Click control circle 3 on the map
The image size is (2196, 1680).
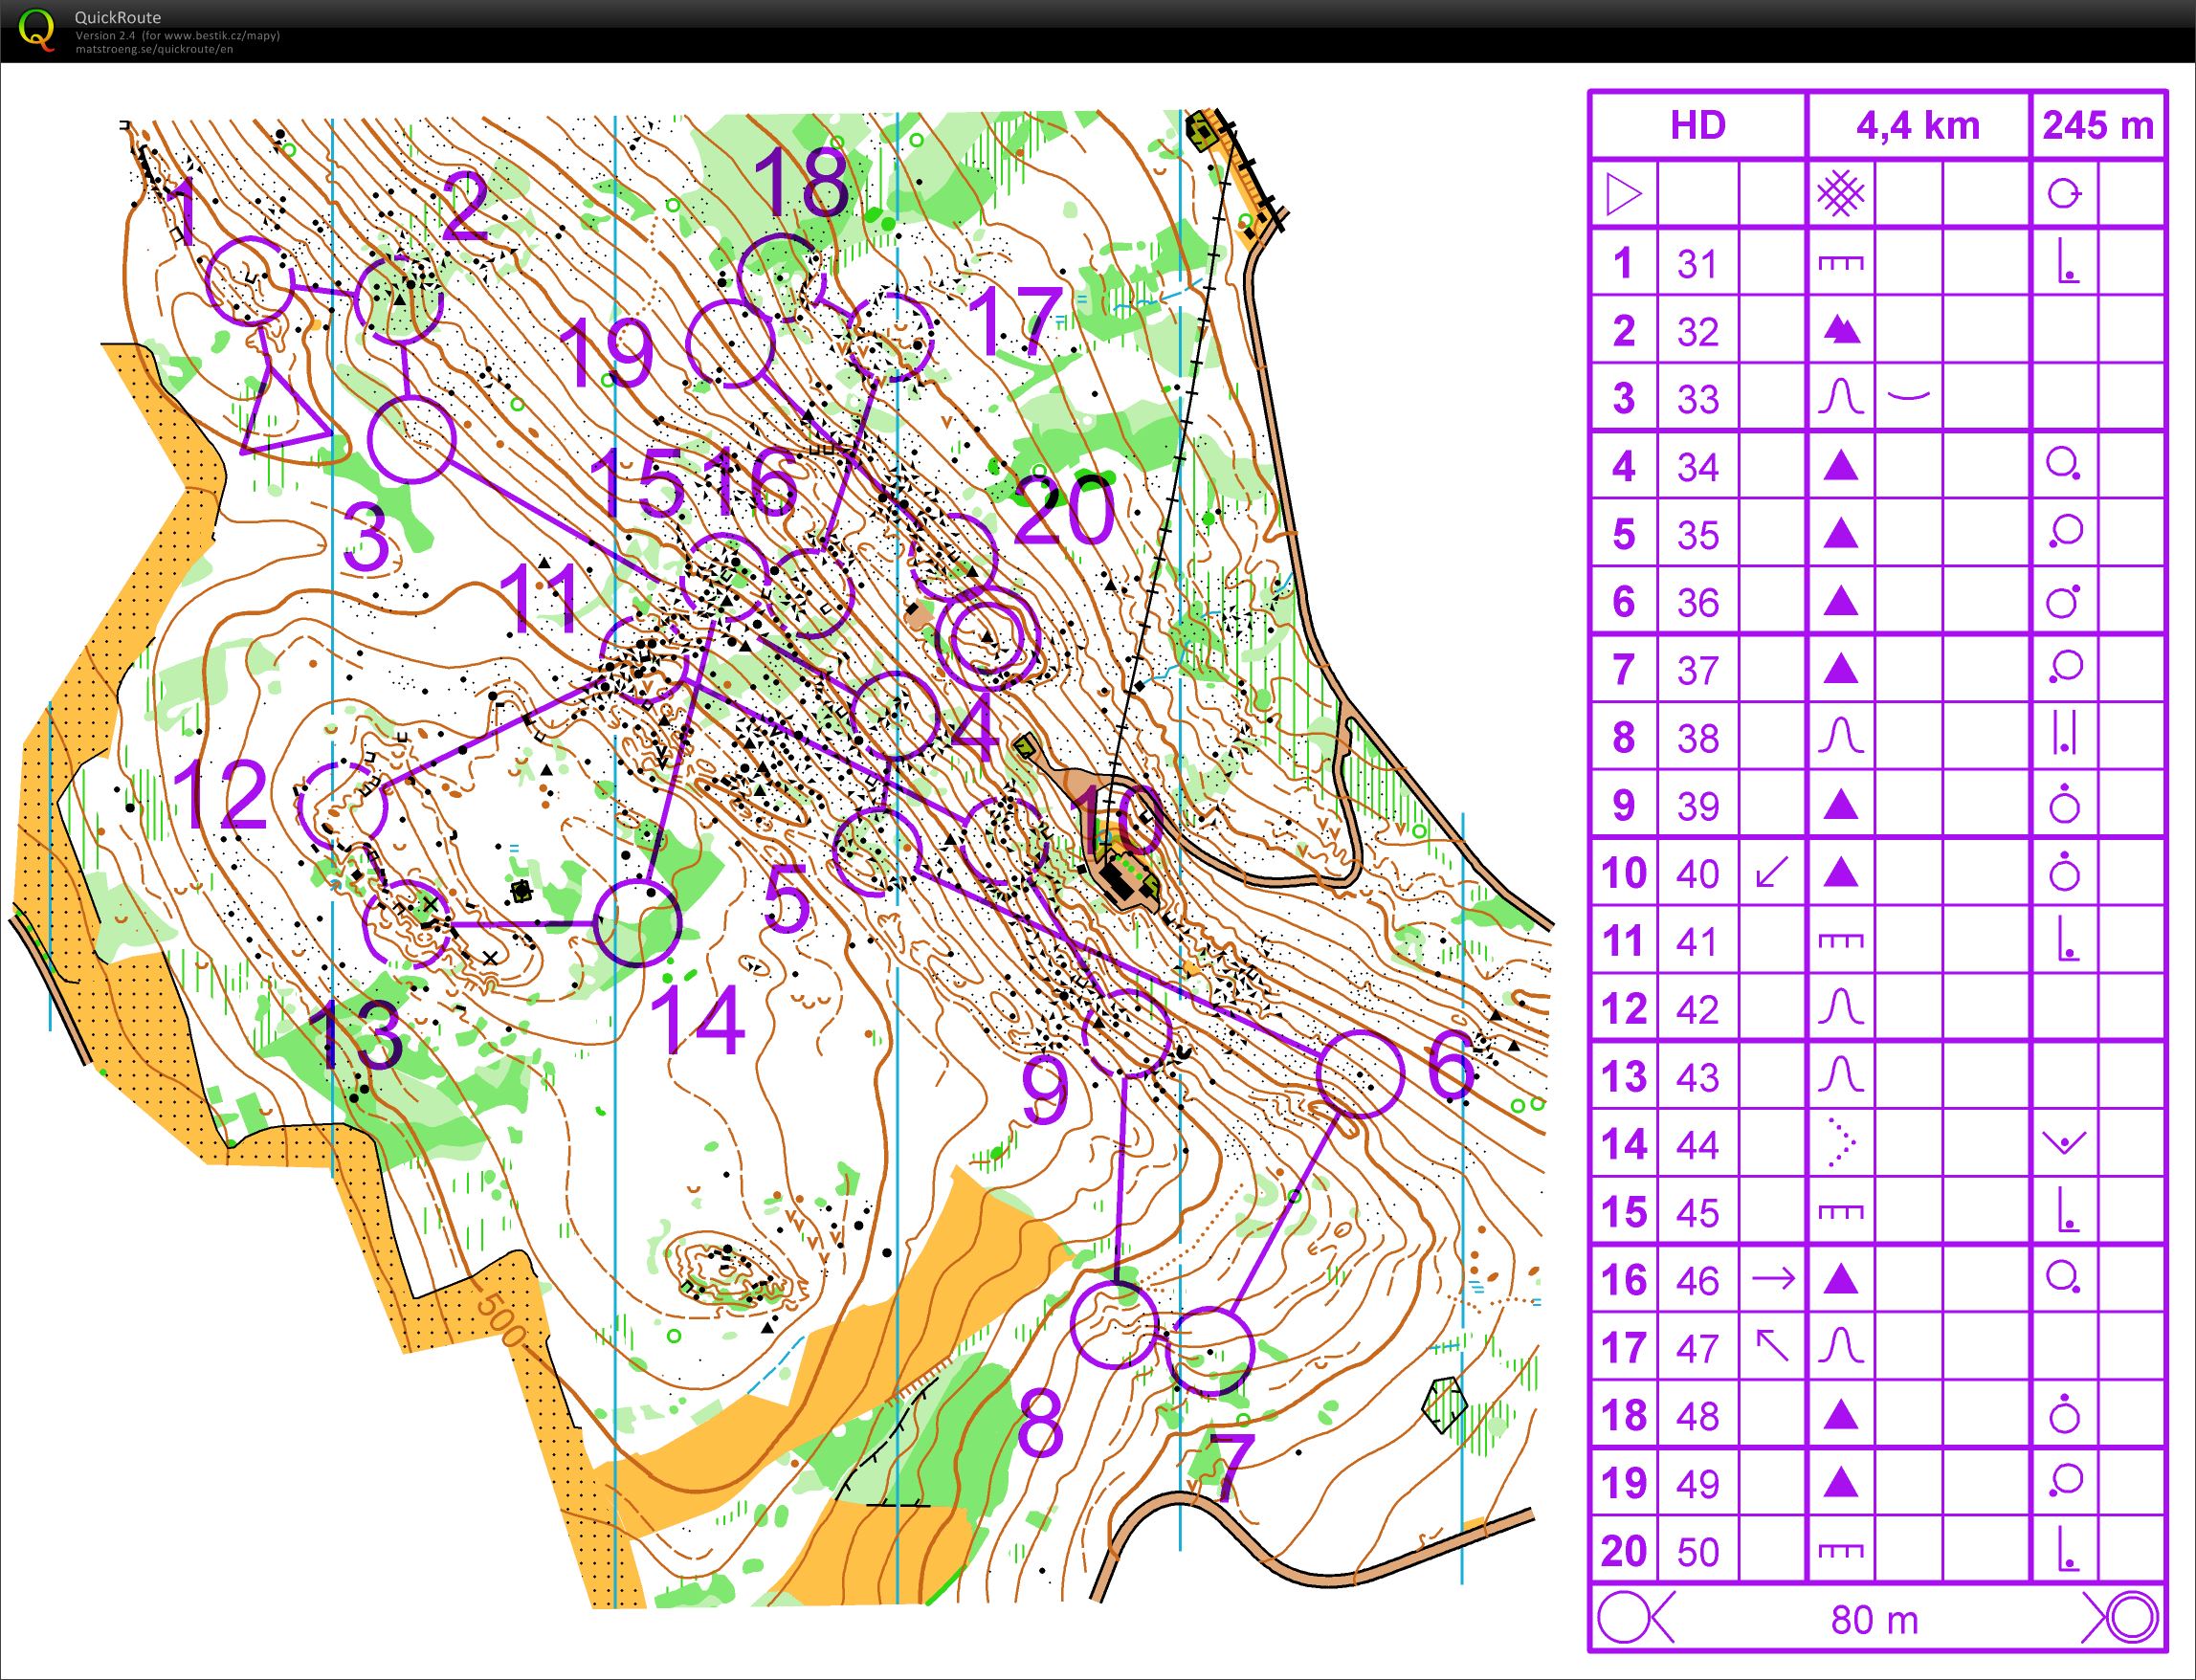tap(411, 439)
